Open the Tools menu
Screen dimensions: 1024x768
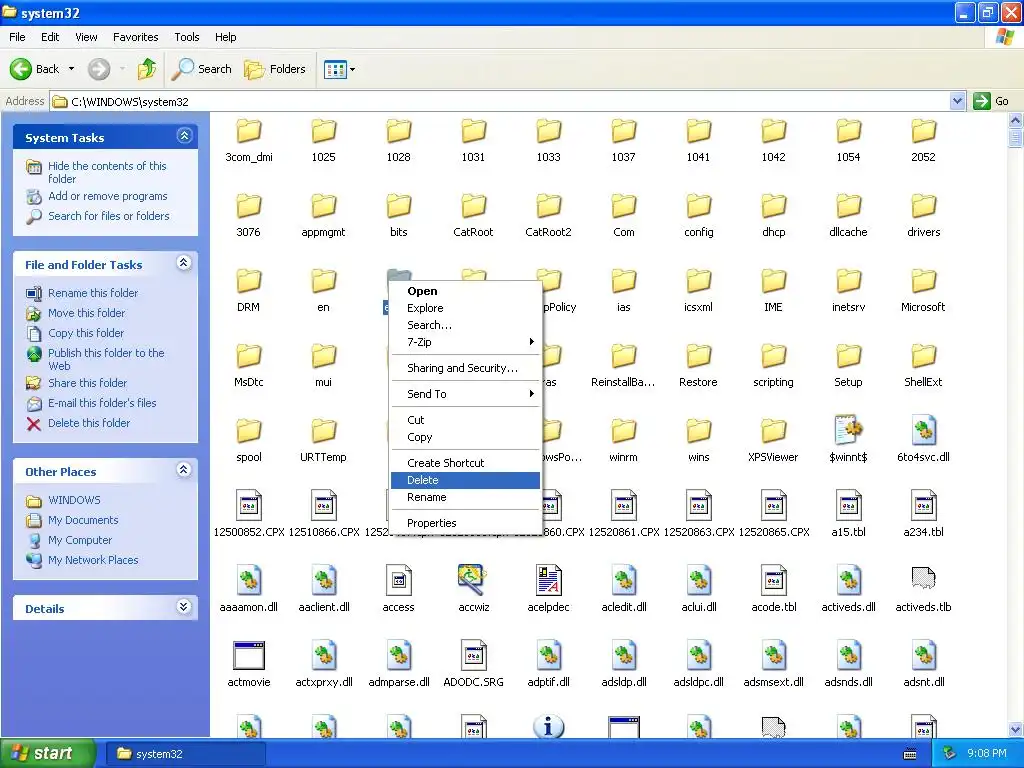[x=187, y=37]
